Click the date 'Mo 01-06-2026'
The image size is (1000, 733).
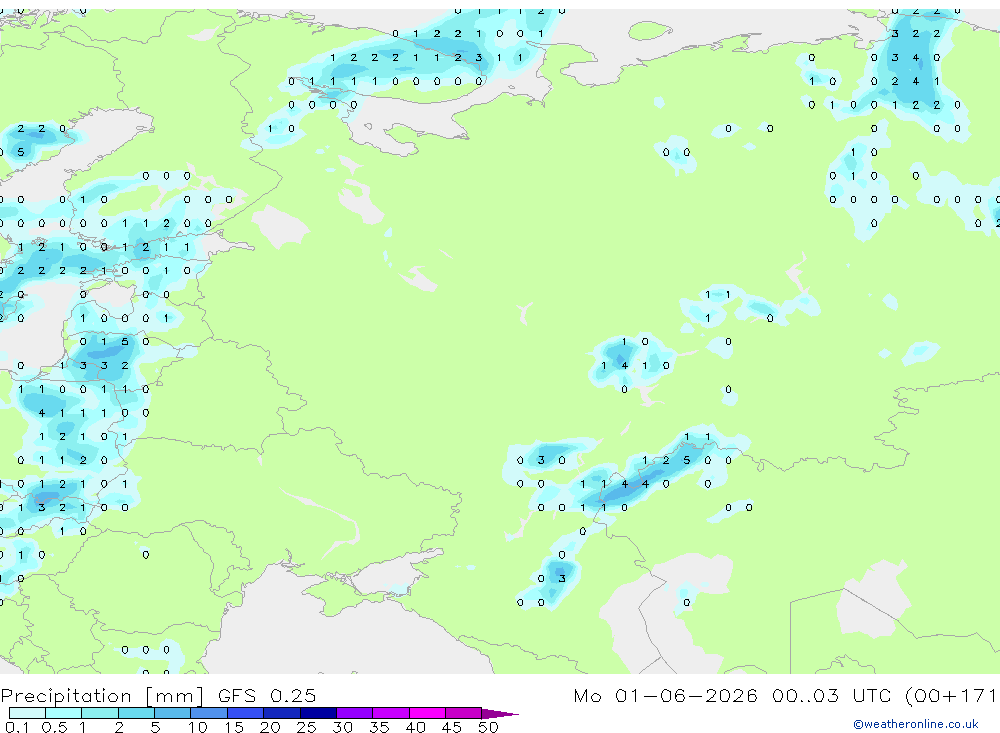pos(665,695)
